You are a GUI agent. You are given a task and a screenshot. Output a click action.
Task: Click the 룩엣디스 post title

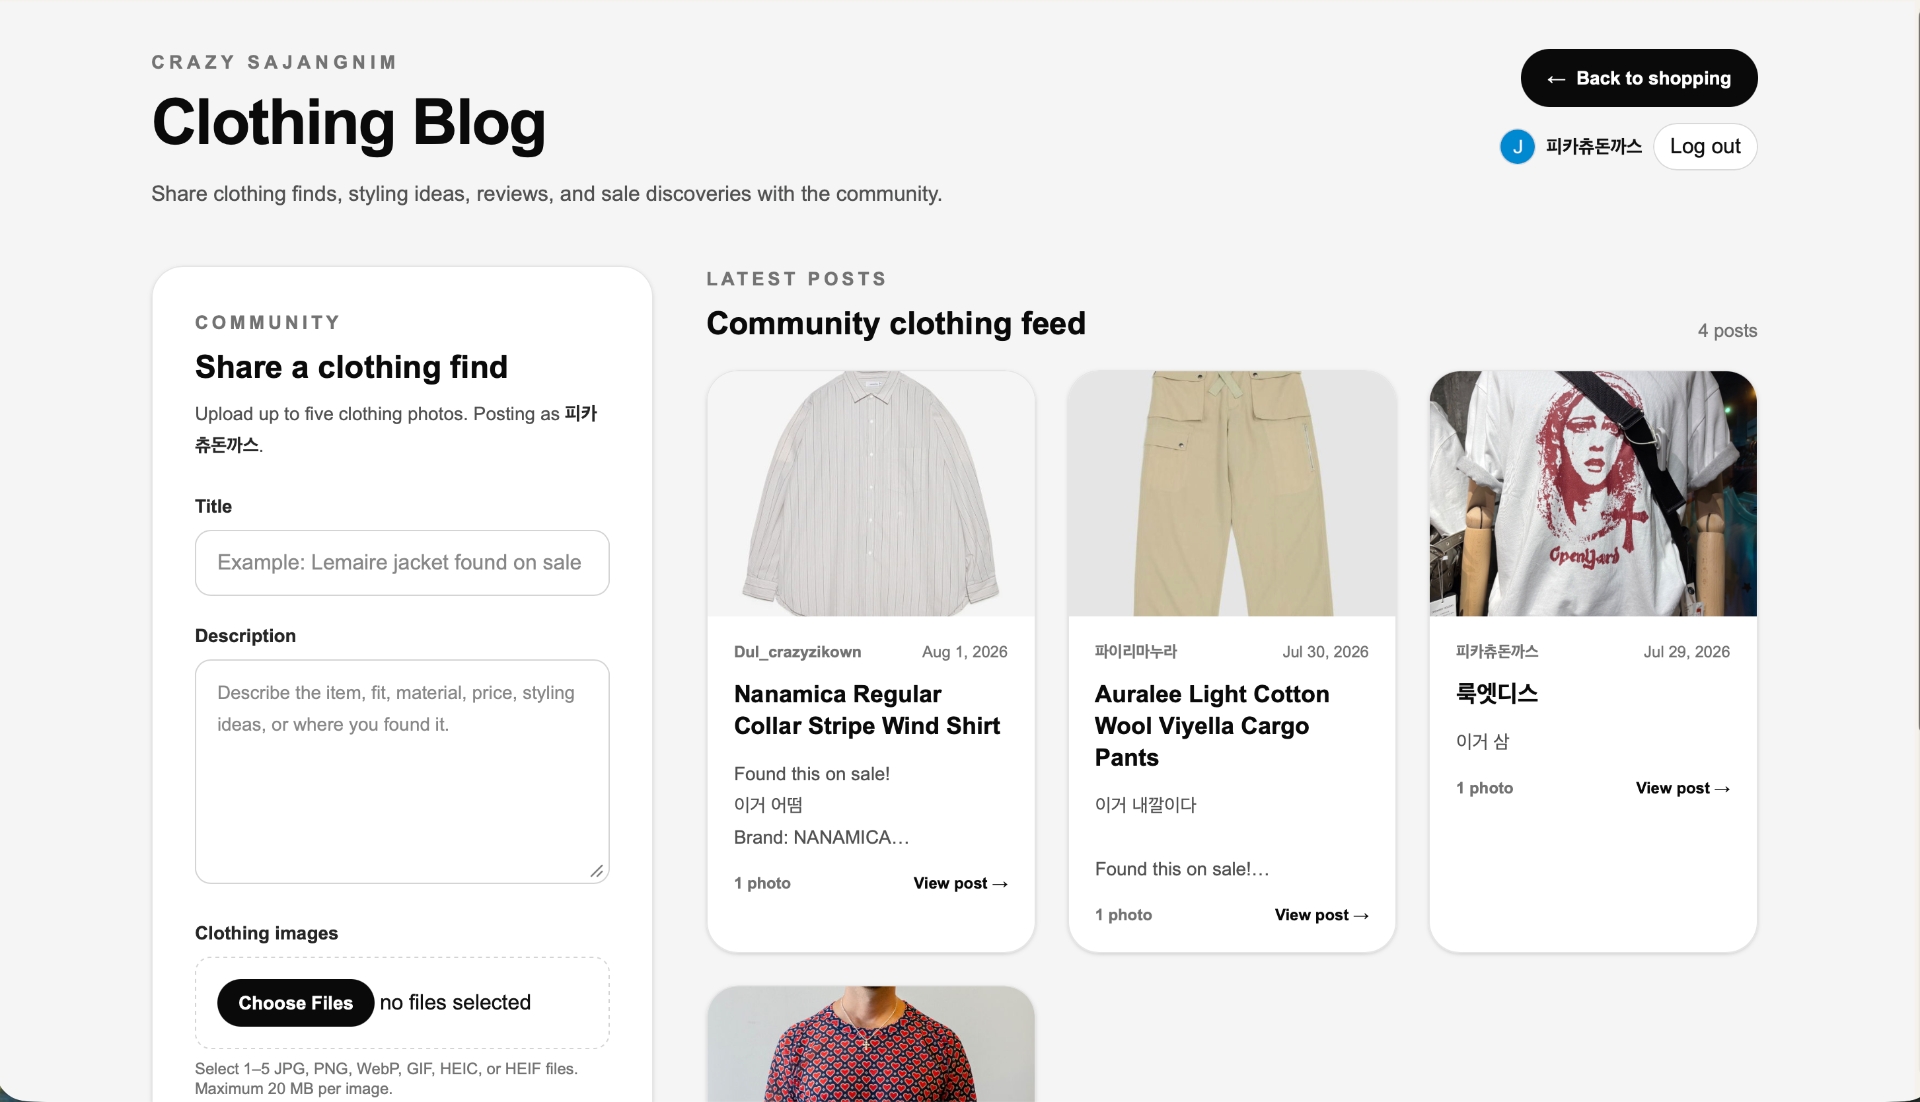[x=1497, y=694]
